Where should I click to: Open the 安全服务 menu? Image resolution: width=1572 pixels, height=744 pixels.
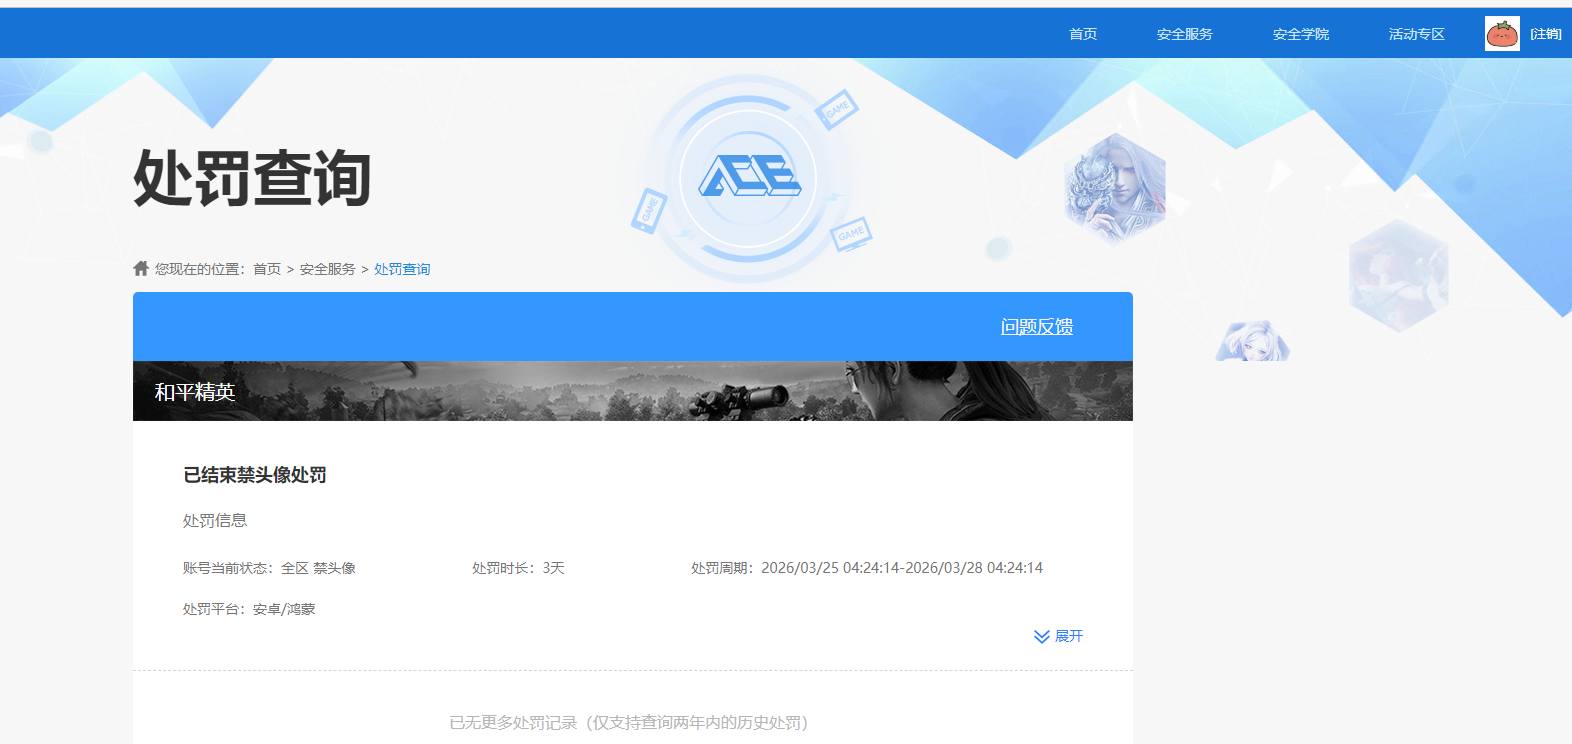pos(1185,34)
